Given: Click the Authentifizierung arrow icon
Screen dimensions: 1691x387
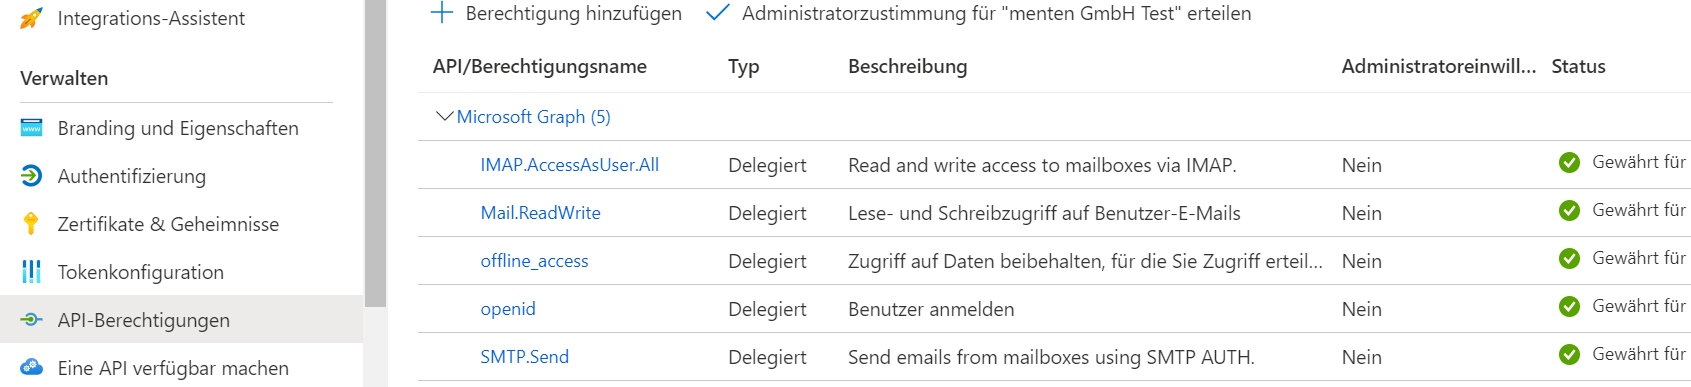Looking at the screenshot, I should [31, 176].
